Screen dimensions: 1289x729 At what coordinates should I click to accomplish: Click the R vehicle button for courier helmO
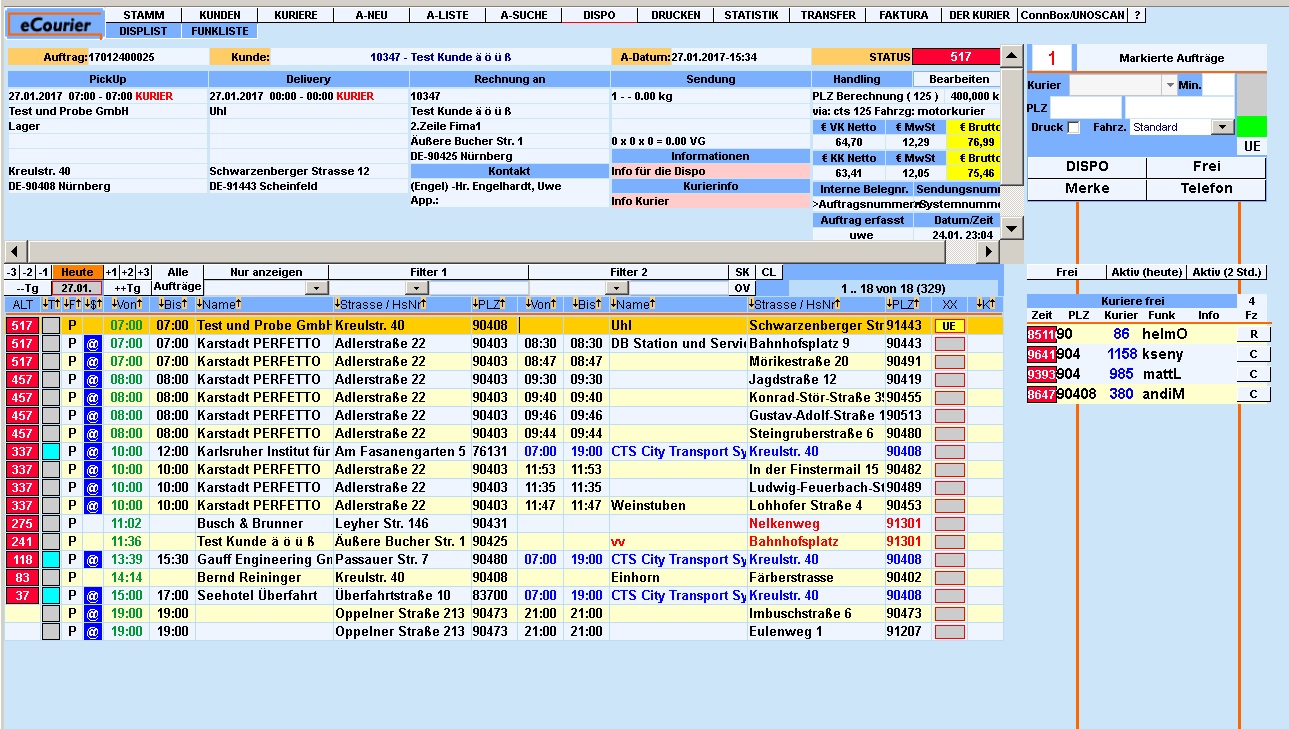tap(1253, 335)
